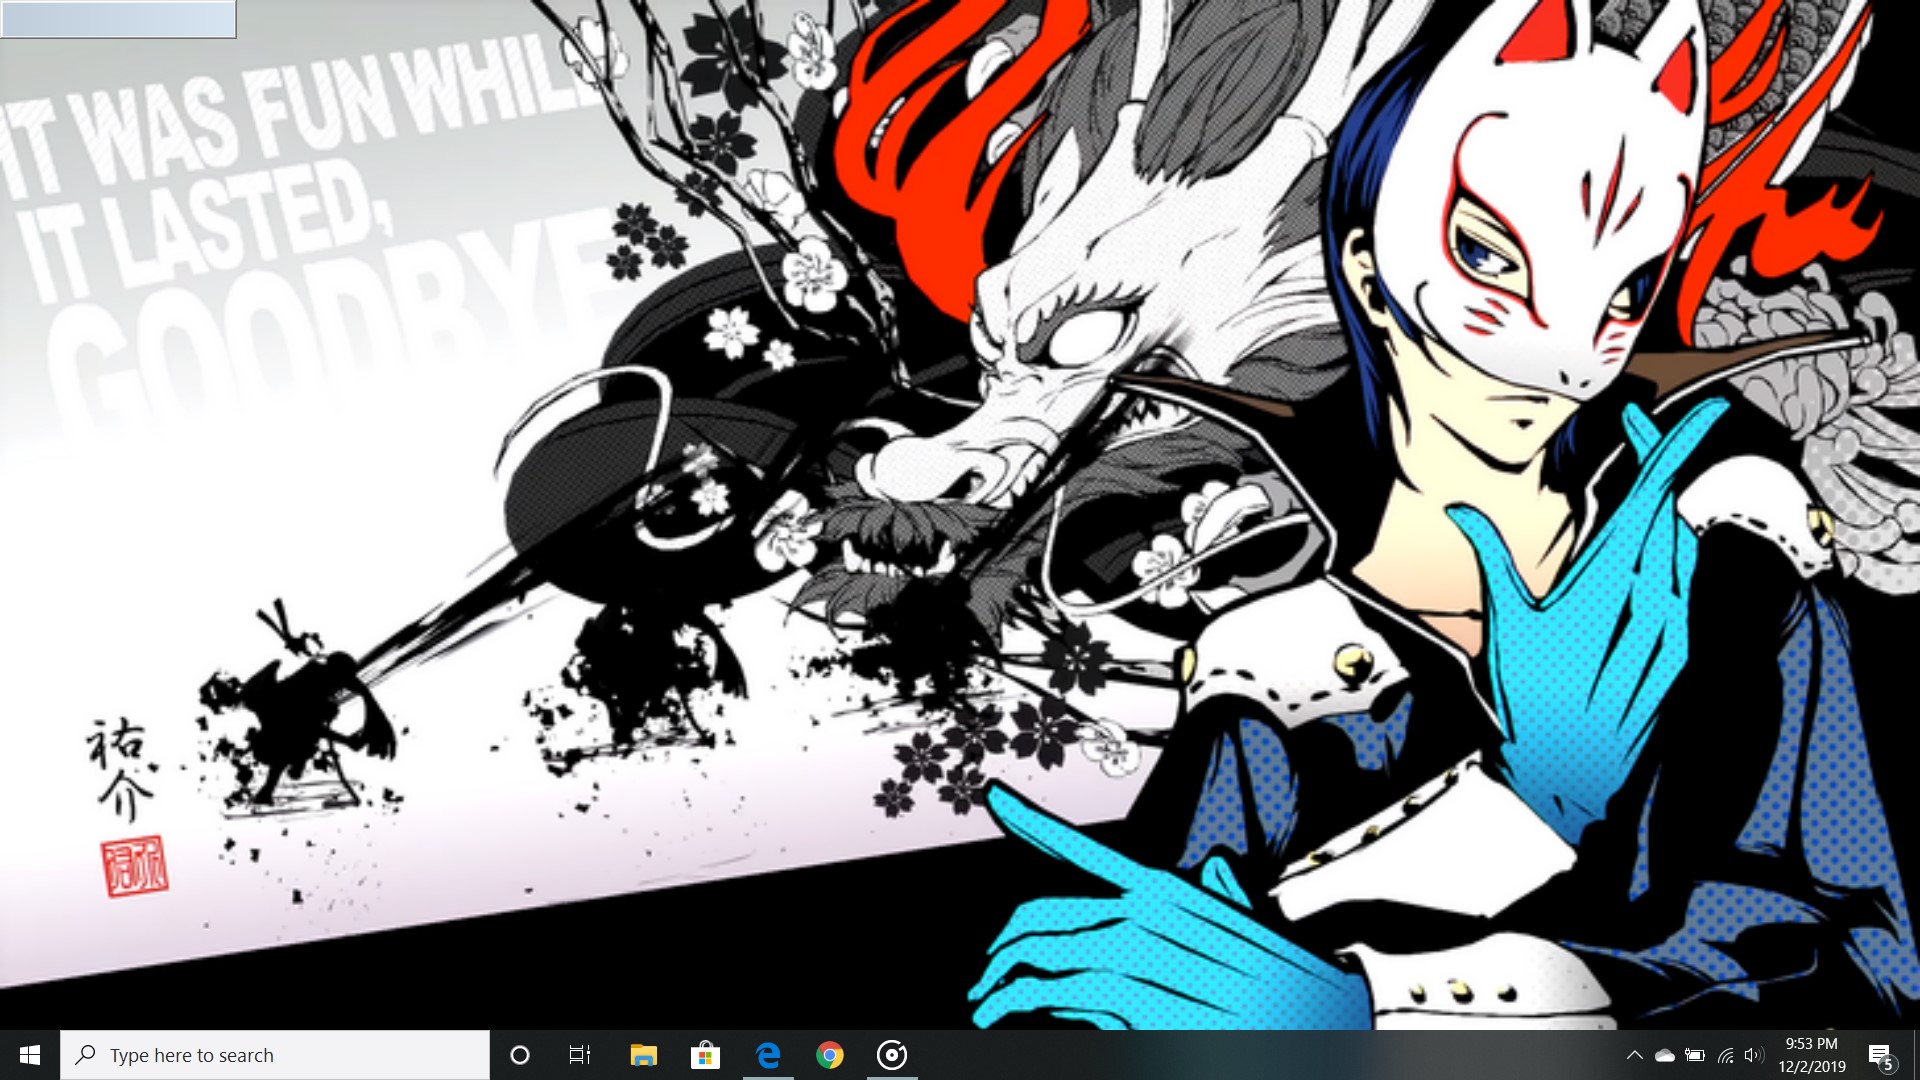
Task: Open Cortana from the taskbar
Action: (x=520, y=1055)
